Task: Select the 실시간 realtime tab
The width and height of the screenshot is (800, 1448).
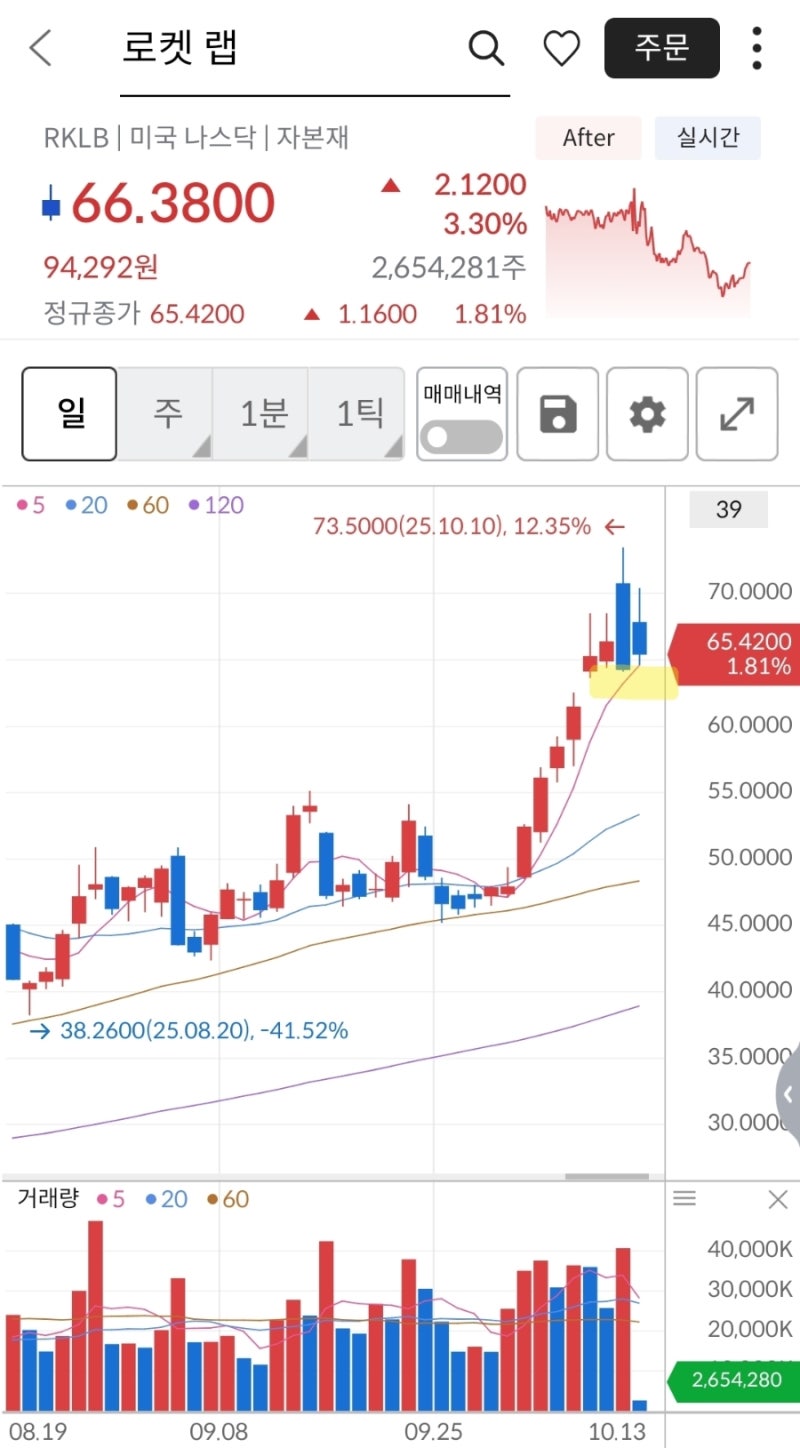Action: 707,138
